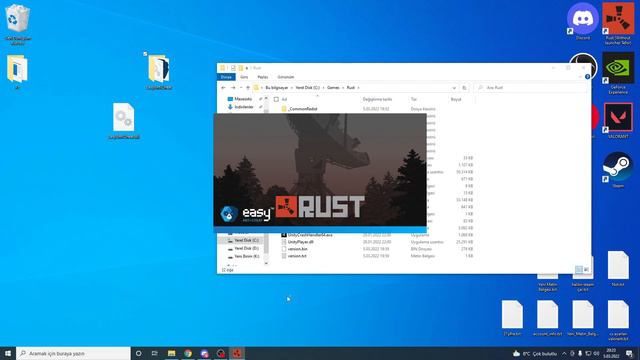Click the taskbar clock and date
The width and height of the screenshot is (640, 360).
(611, 353)
